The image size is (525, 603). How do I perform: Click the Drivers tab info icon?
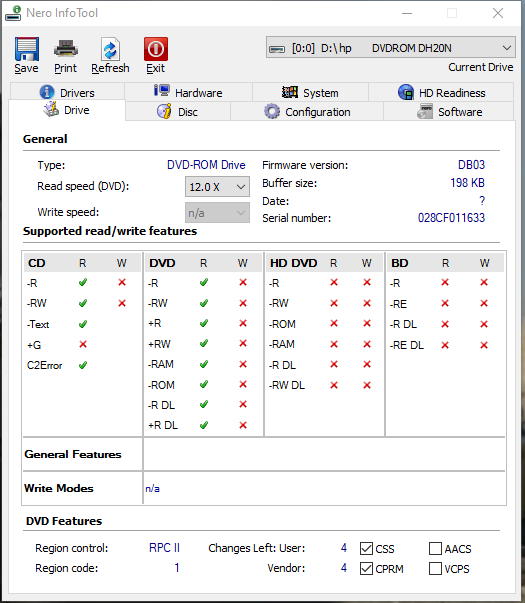tap(47, 92)
